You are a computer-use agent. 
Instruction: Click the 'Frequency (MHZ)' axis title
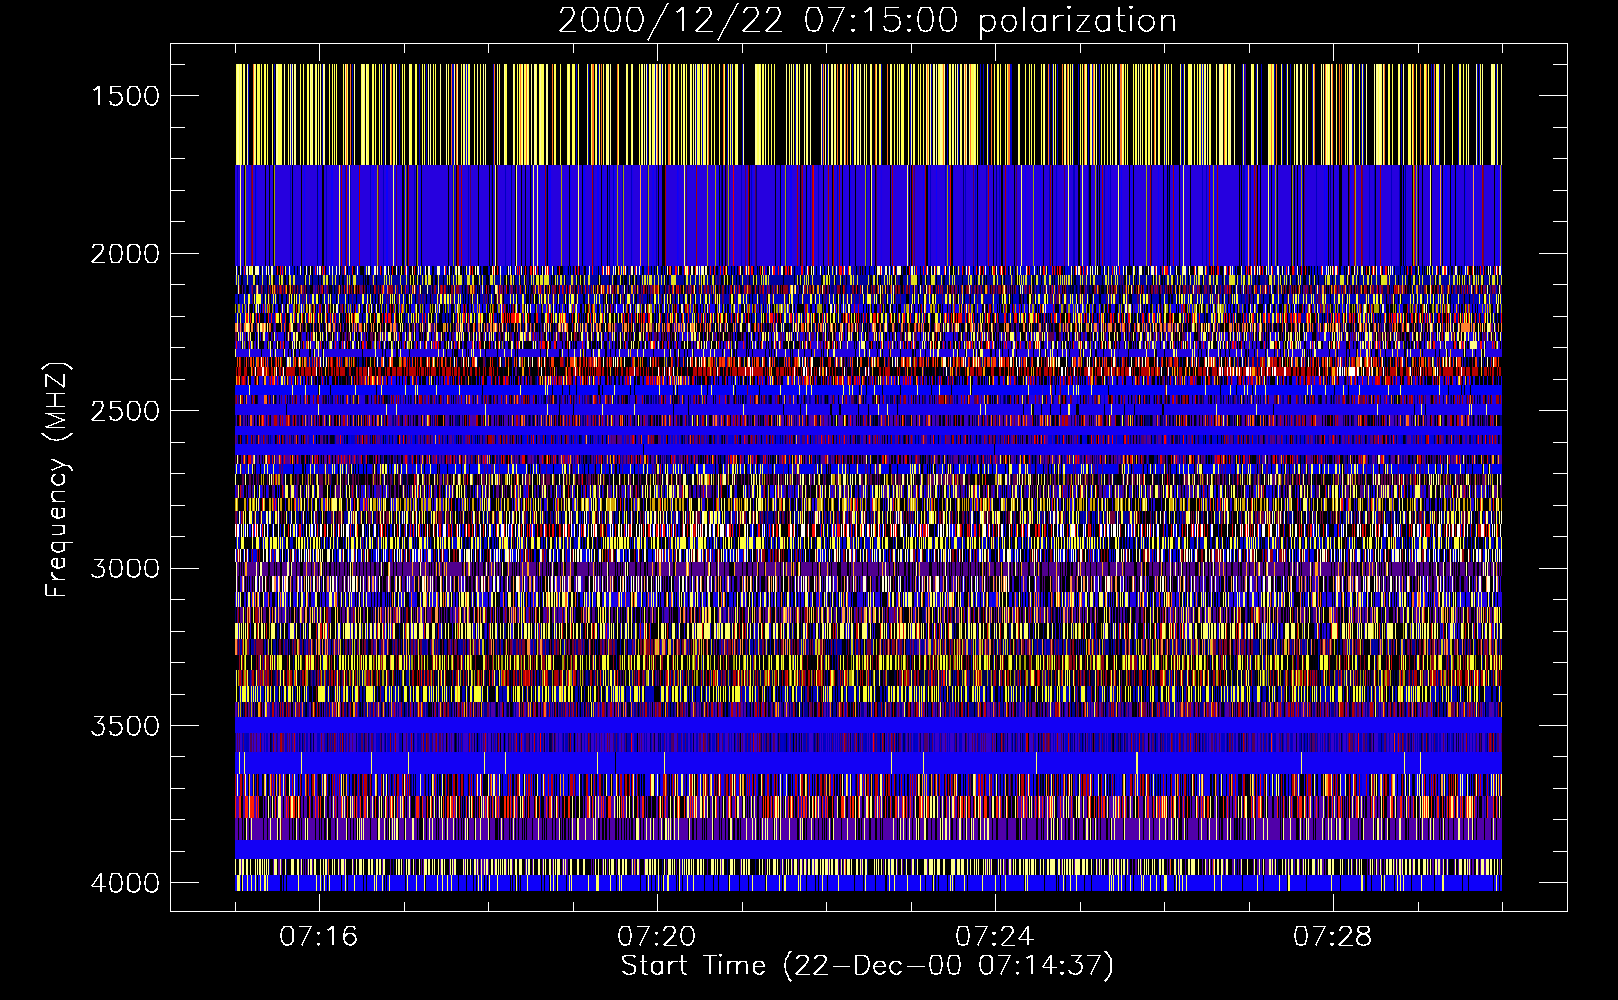tap(58, 480)
